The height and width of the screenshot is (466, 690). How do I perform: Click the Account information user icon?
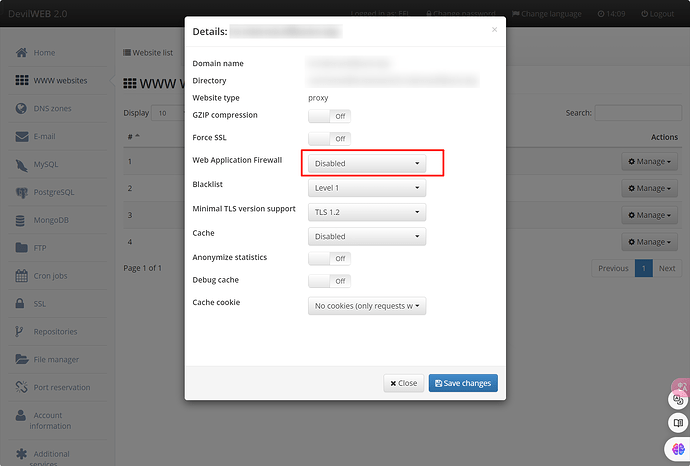pyautogui.click(x=20, y=415)
